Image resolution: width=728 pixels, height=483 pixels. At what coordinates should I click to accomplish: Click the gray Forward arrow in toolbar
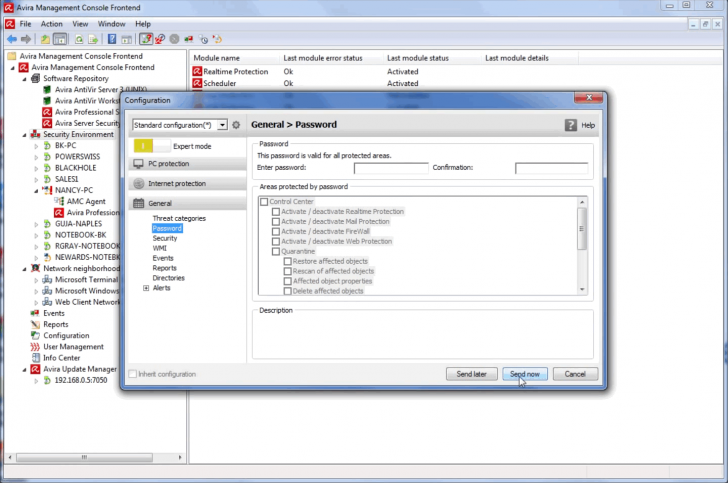click(x=26, y=39)
